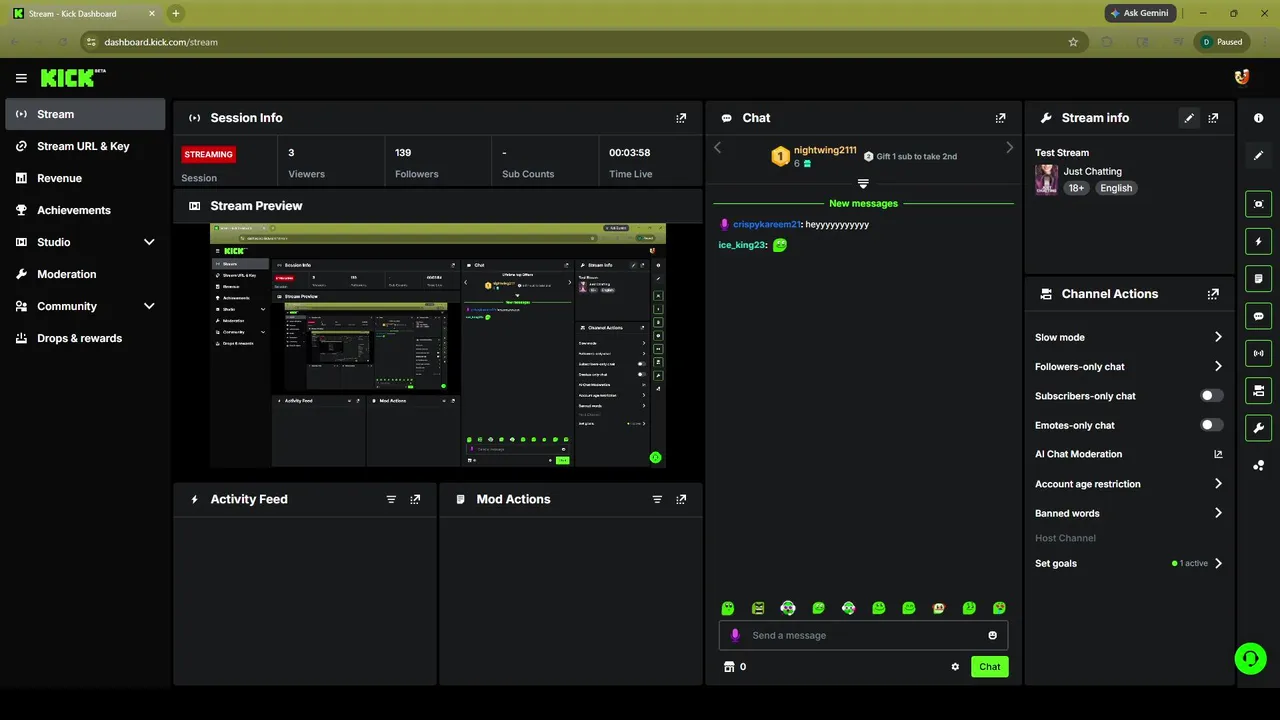Open Achievements page
This screenshot has height=720, width=1280.
click(x=85, y=210)
